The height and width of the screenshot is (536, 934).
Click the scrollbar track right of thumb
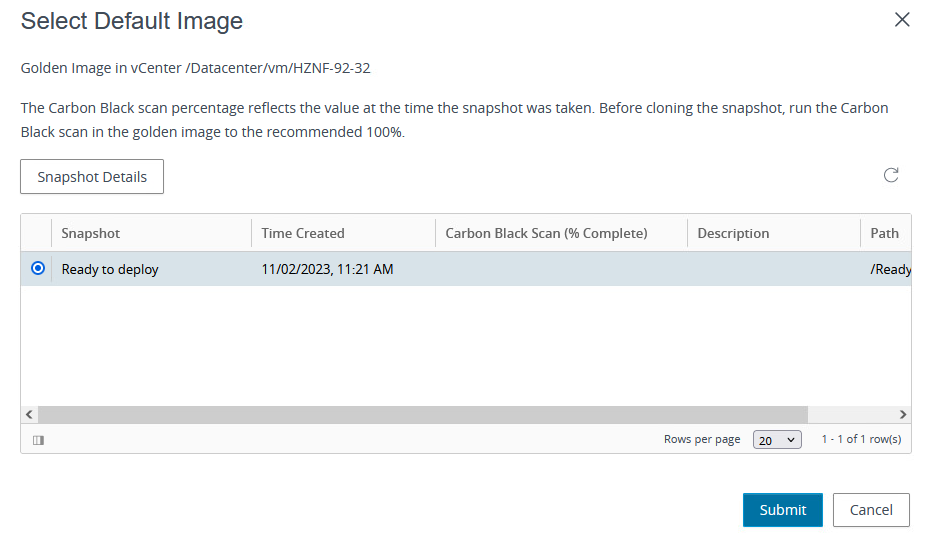[x=850, y=414]
